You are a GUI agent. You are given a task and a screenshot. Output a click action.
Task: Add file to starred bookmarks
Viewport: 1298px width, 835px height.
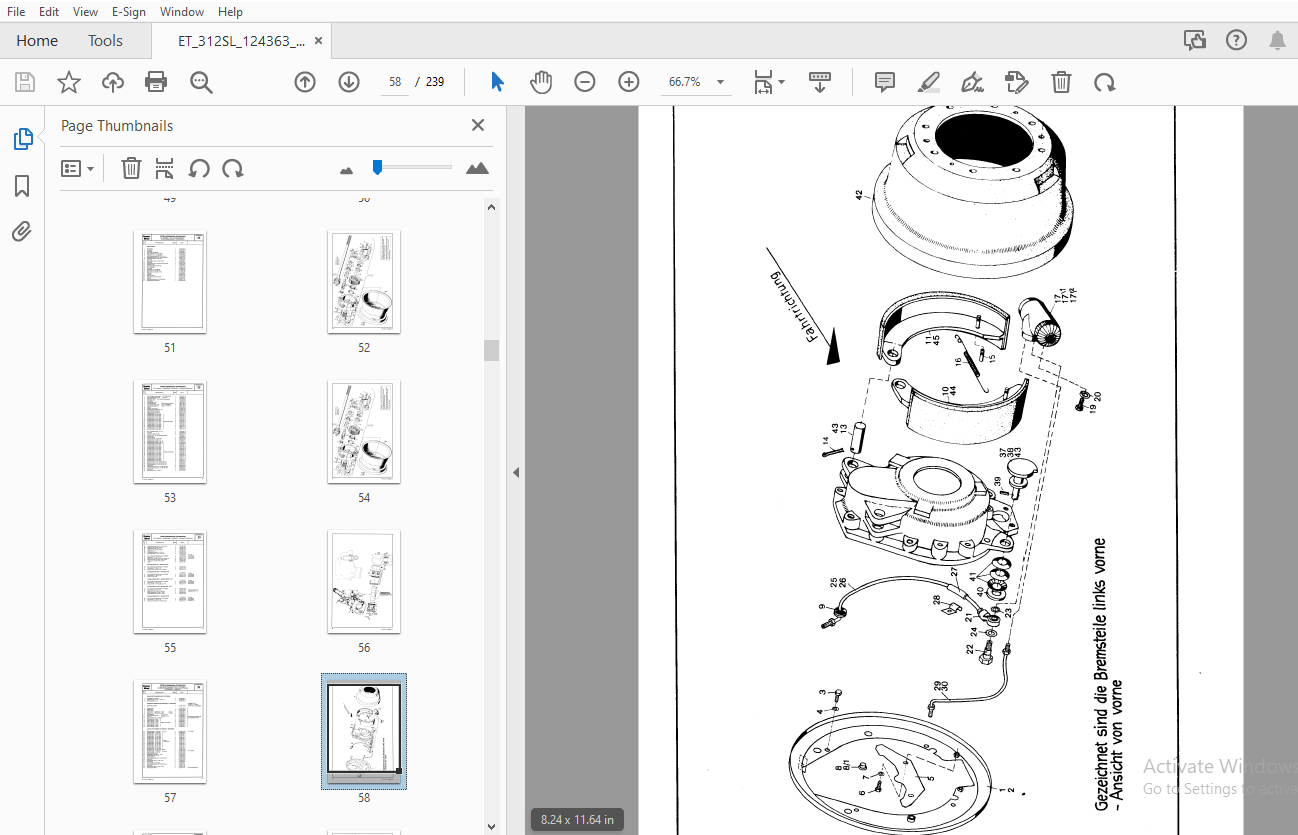(x=68, y=82)
